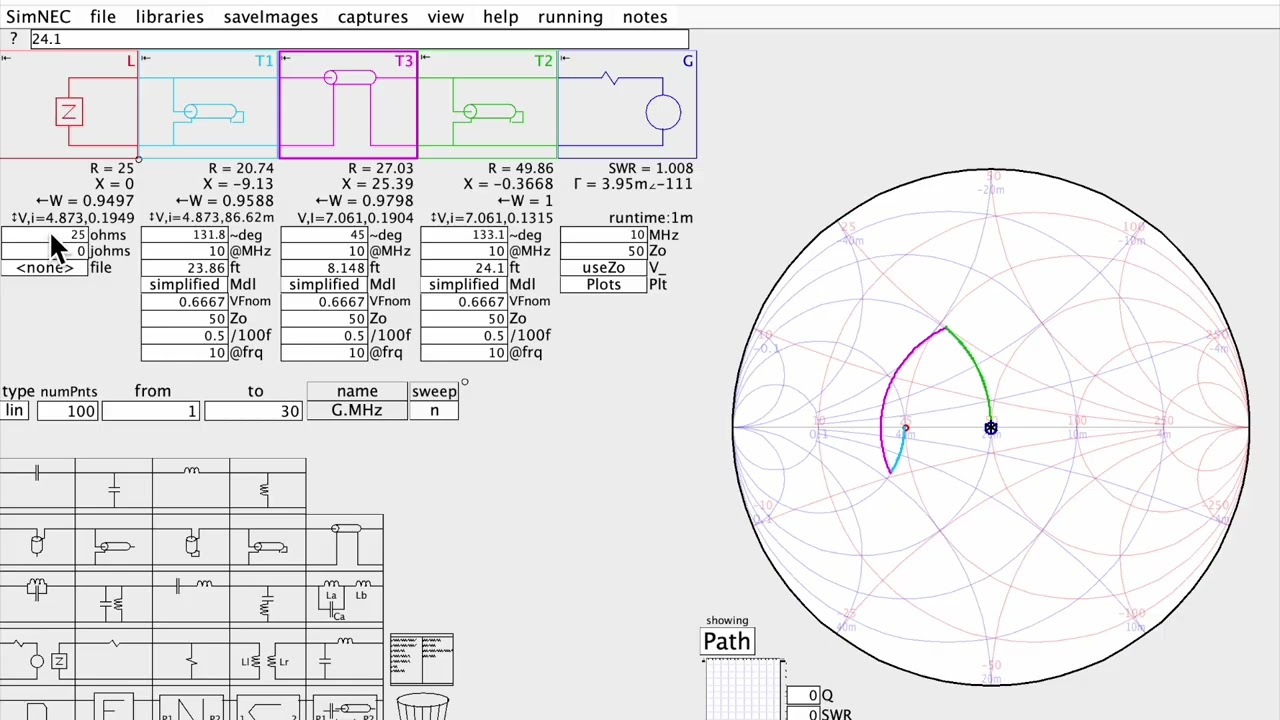Edit the generator frequency MHz field
The width and height of the screenshot is (1280, 720).
tap(603, 235)
